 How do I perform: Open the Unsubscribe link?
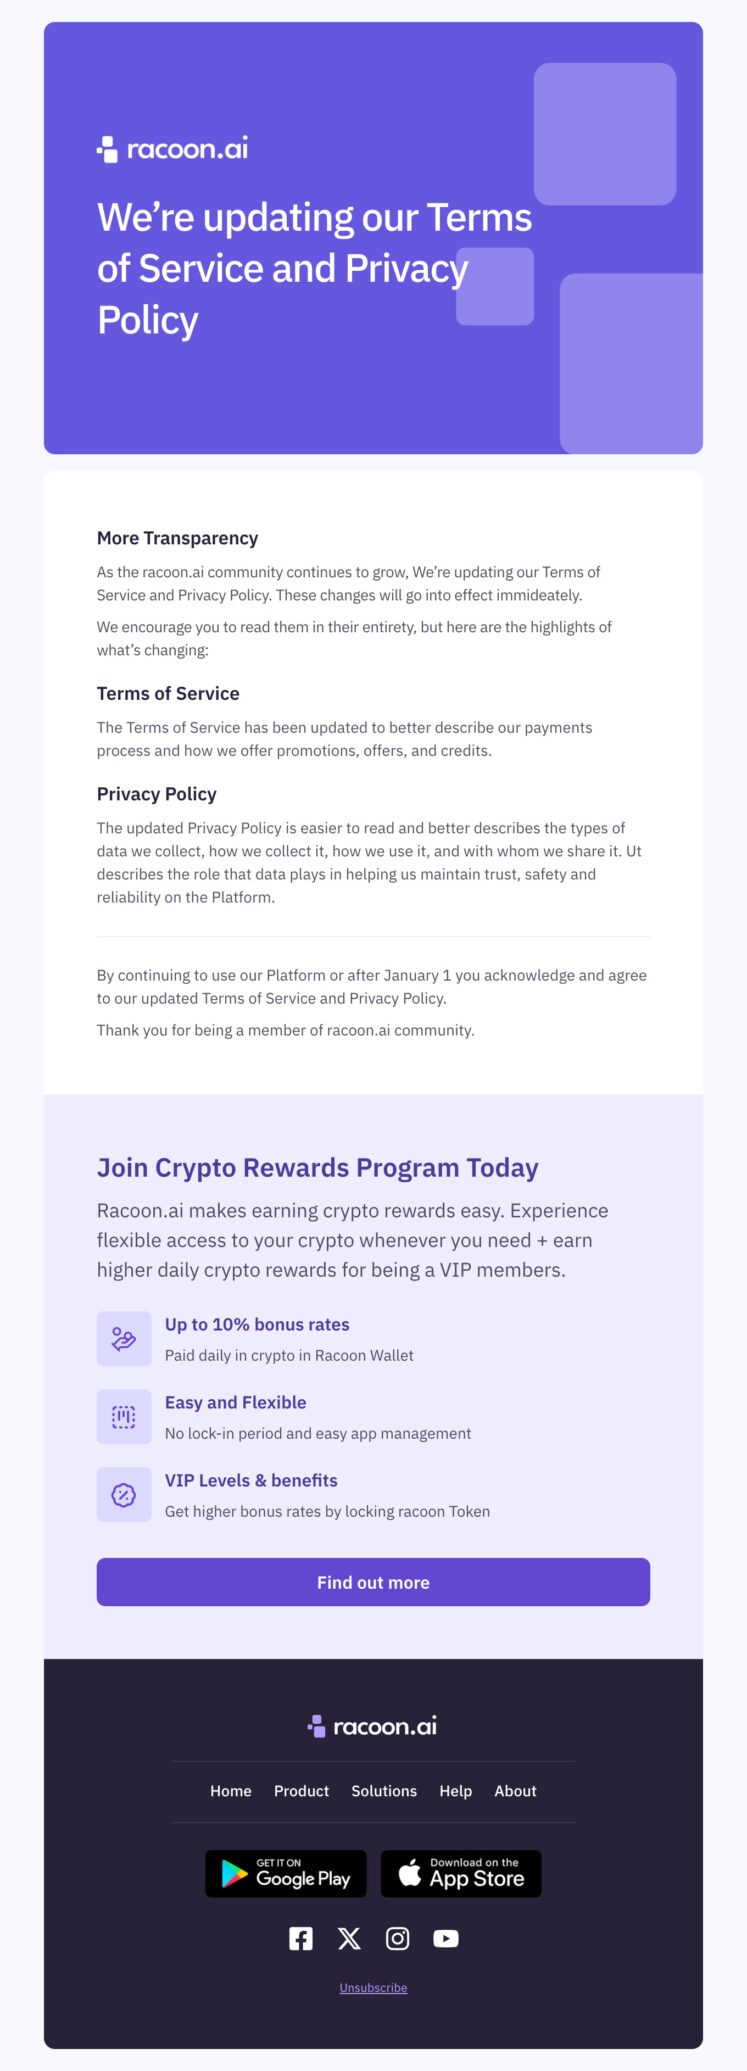[x=373, y=1987]
